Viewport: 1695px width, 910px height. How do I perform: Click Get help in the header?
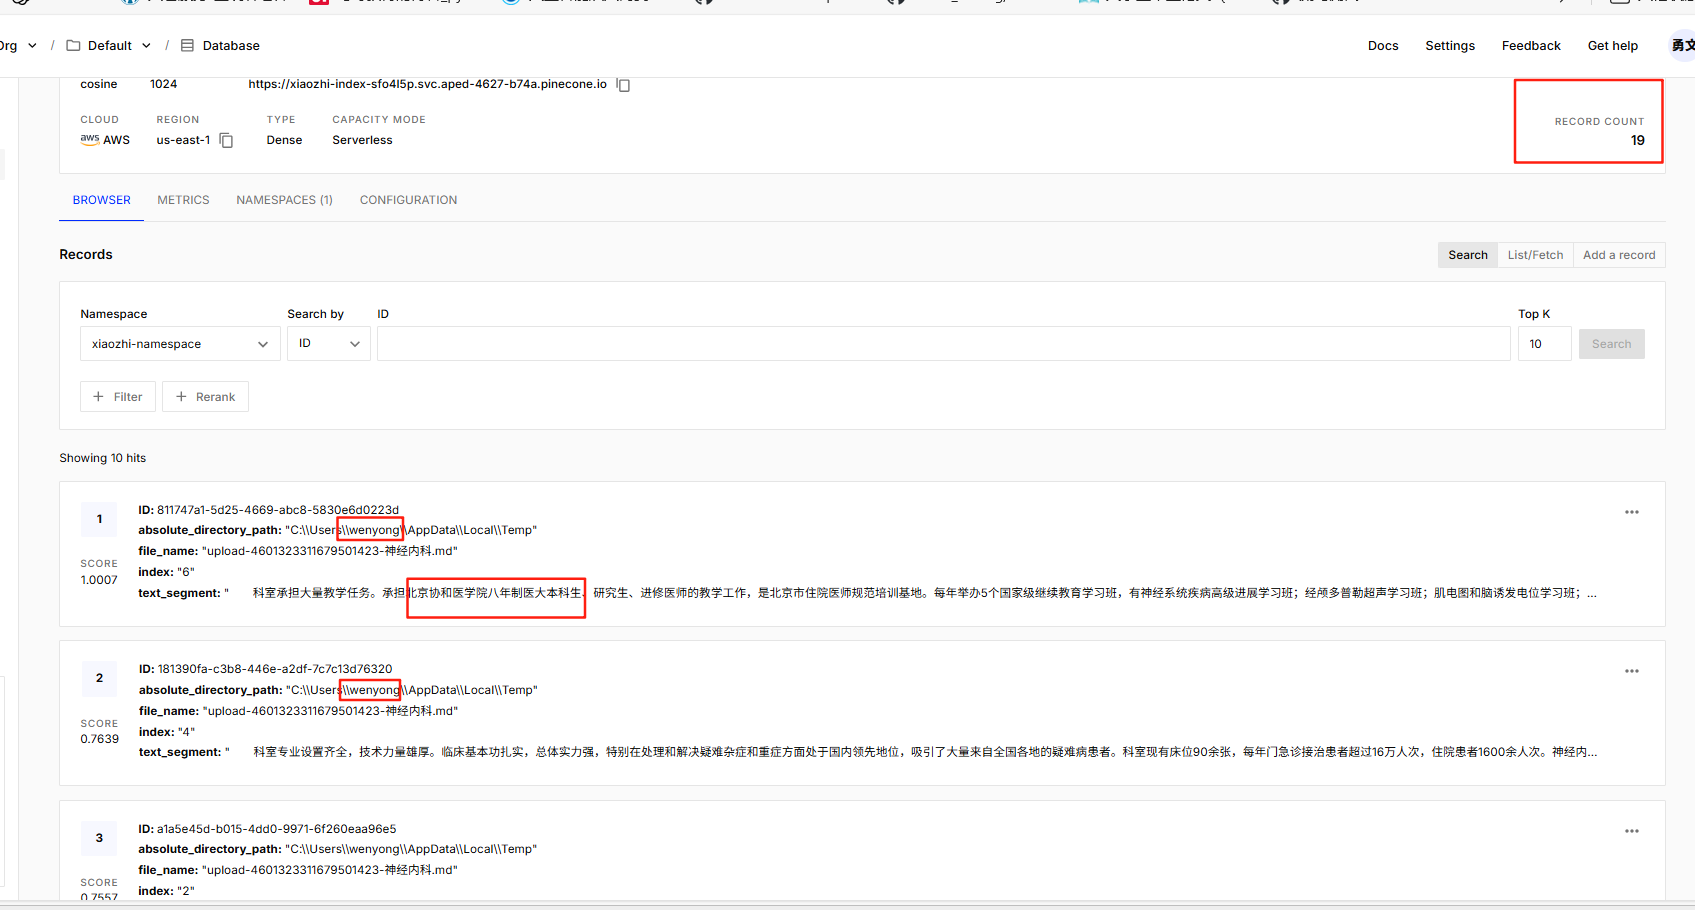point(1613,45)
